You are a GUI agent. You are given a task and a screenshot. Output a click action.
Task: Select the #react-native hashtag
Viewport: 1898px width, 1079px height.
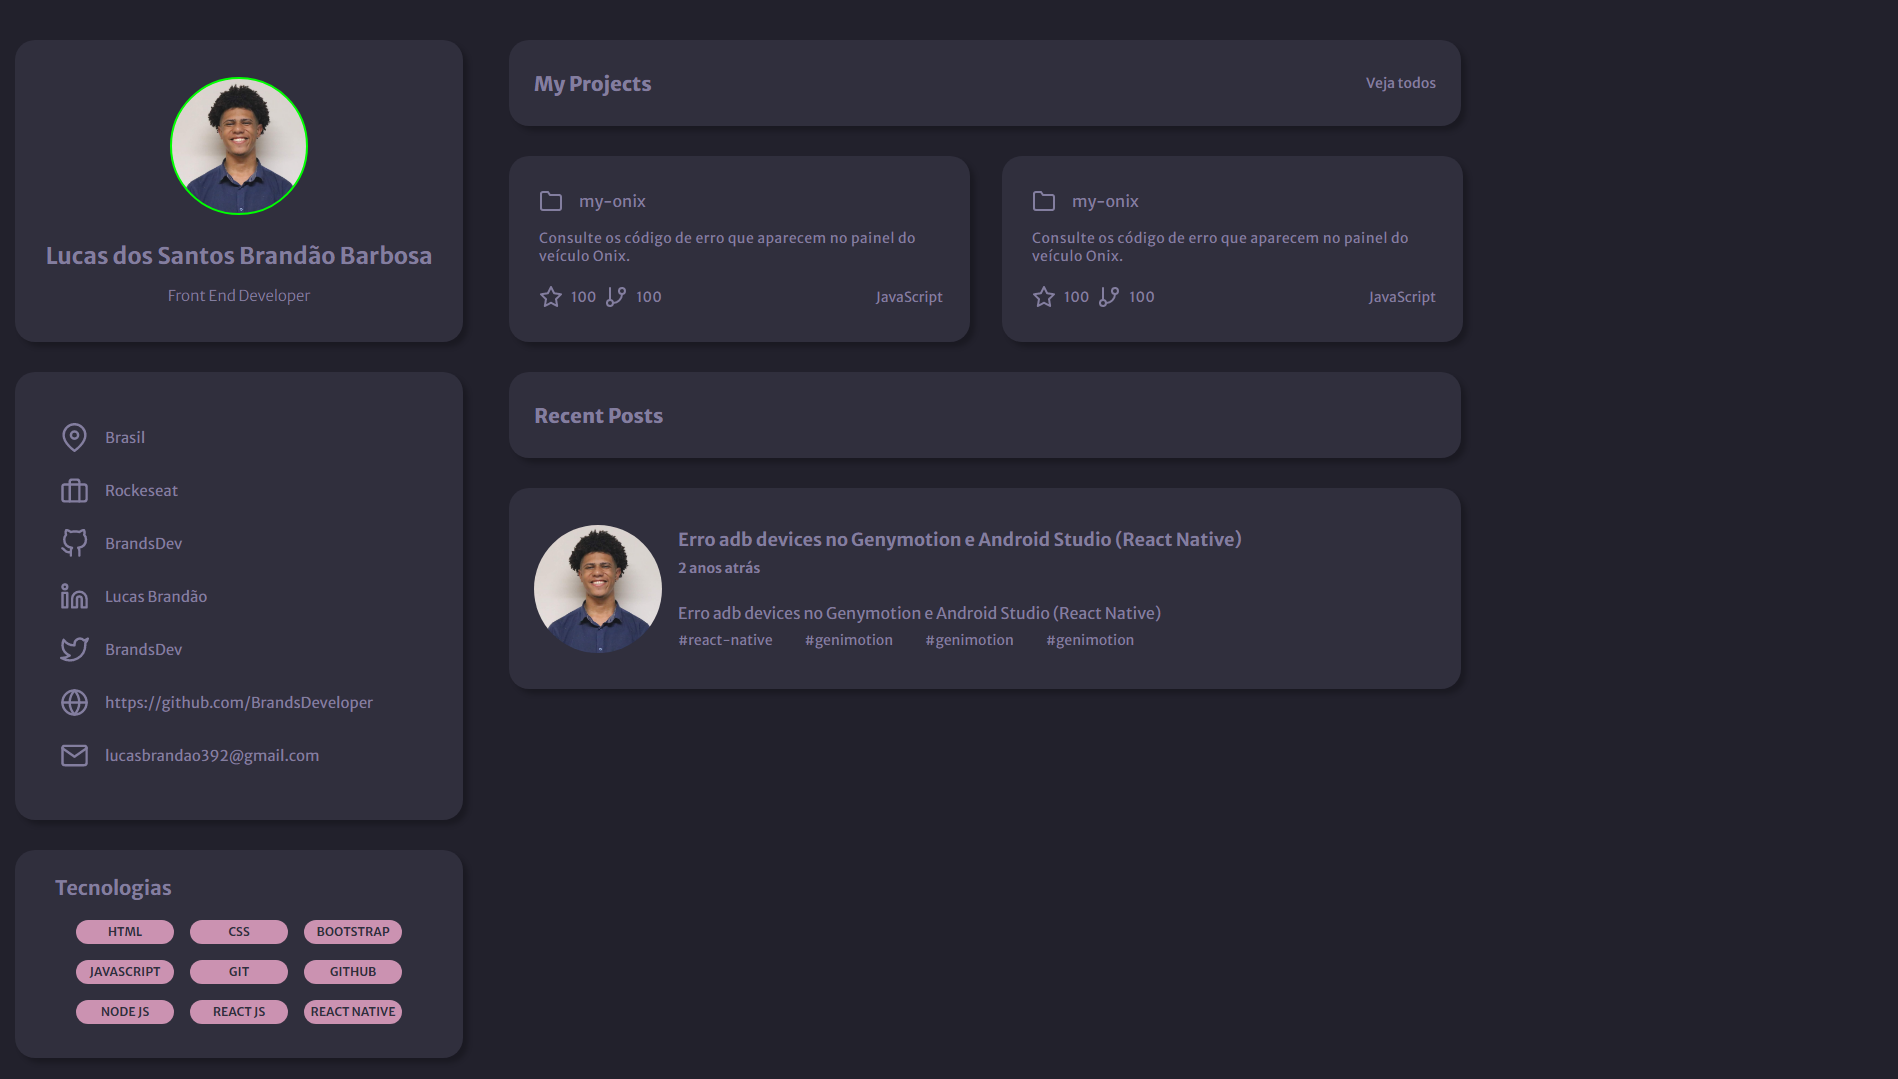coord(725,640)
